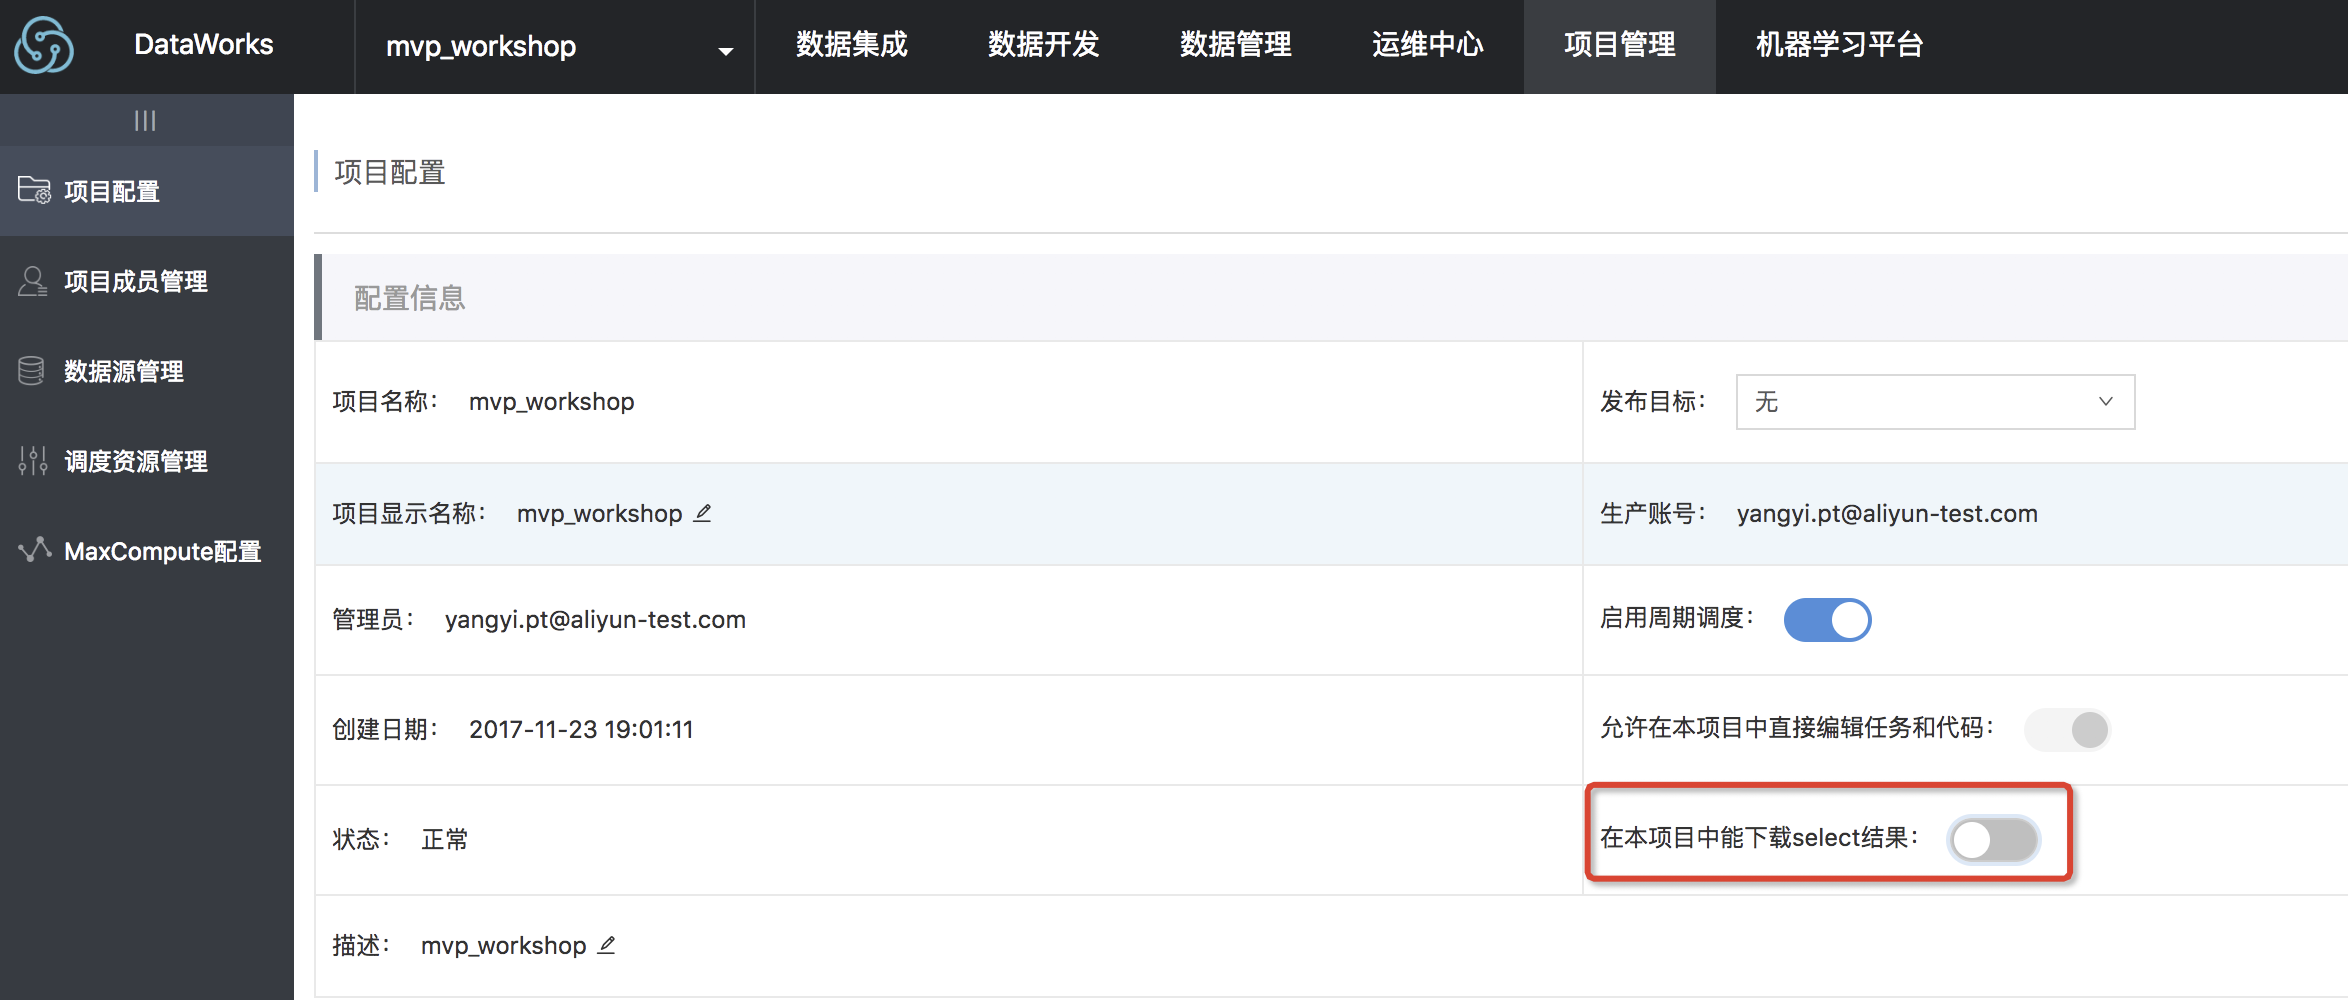
Task: Click the DataWorks logo icon
Action: pyautogui.click(x=44, y=45)
